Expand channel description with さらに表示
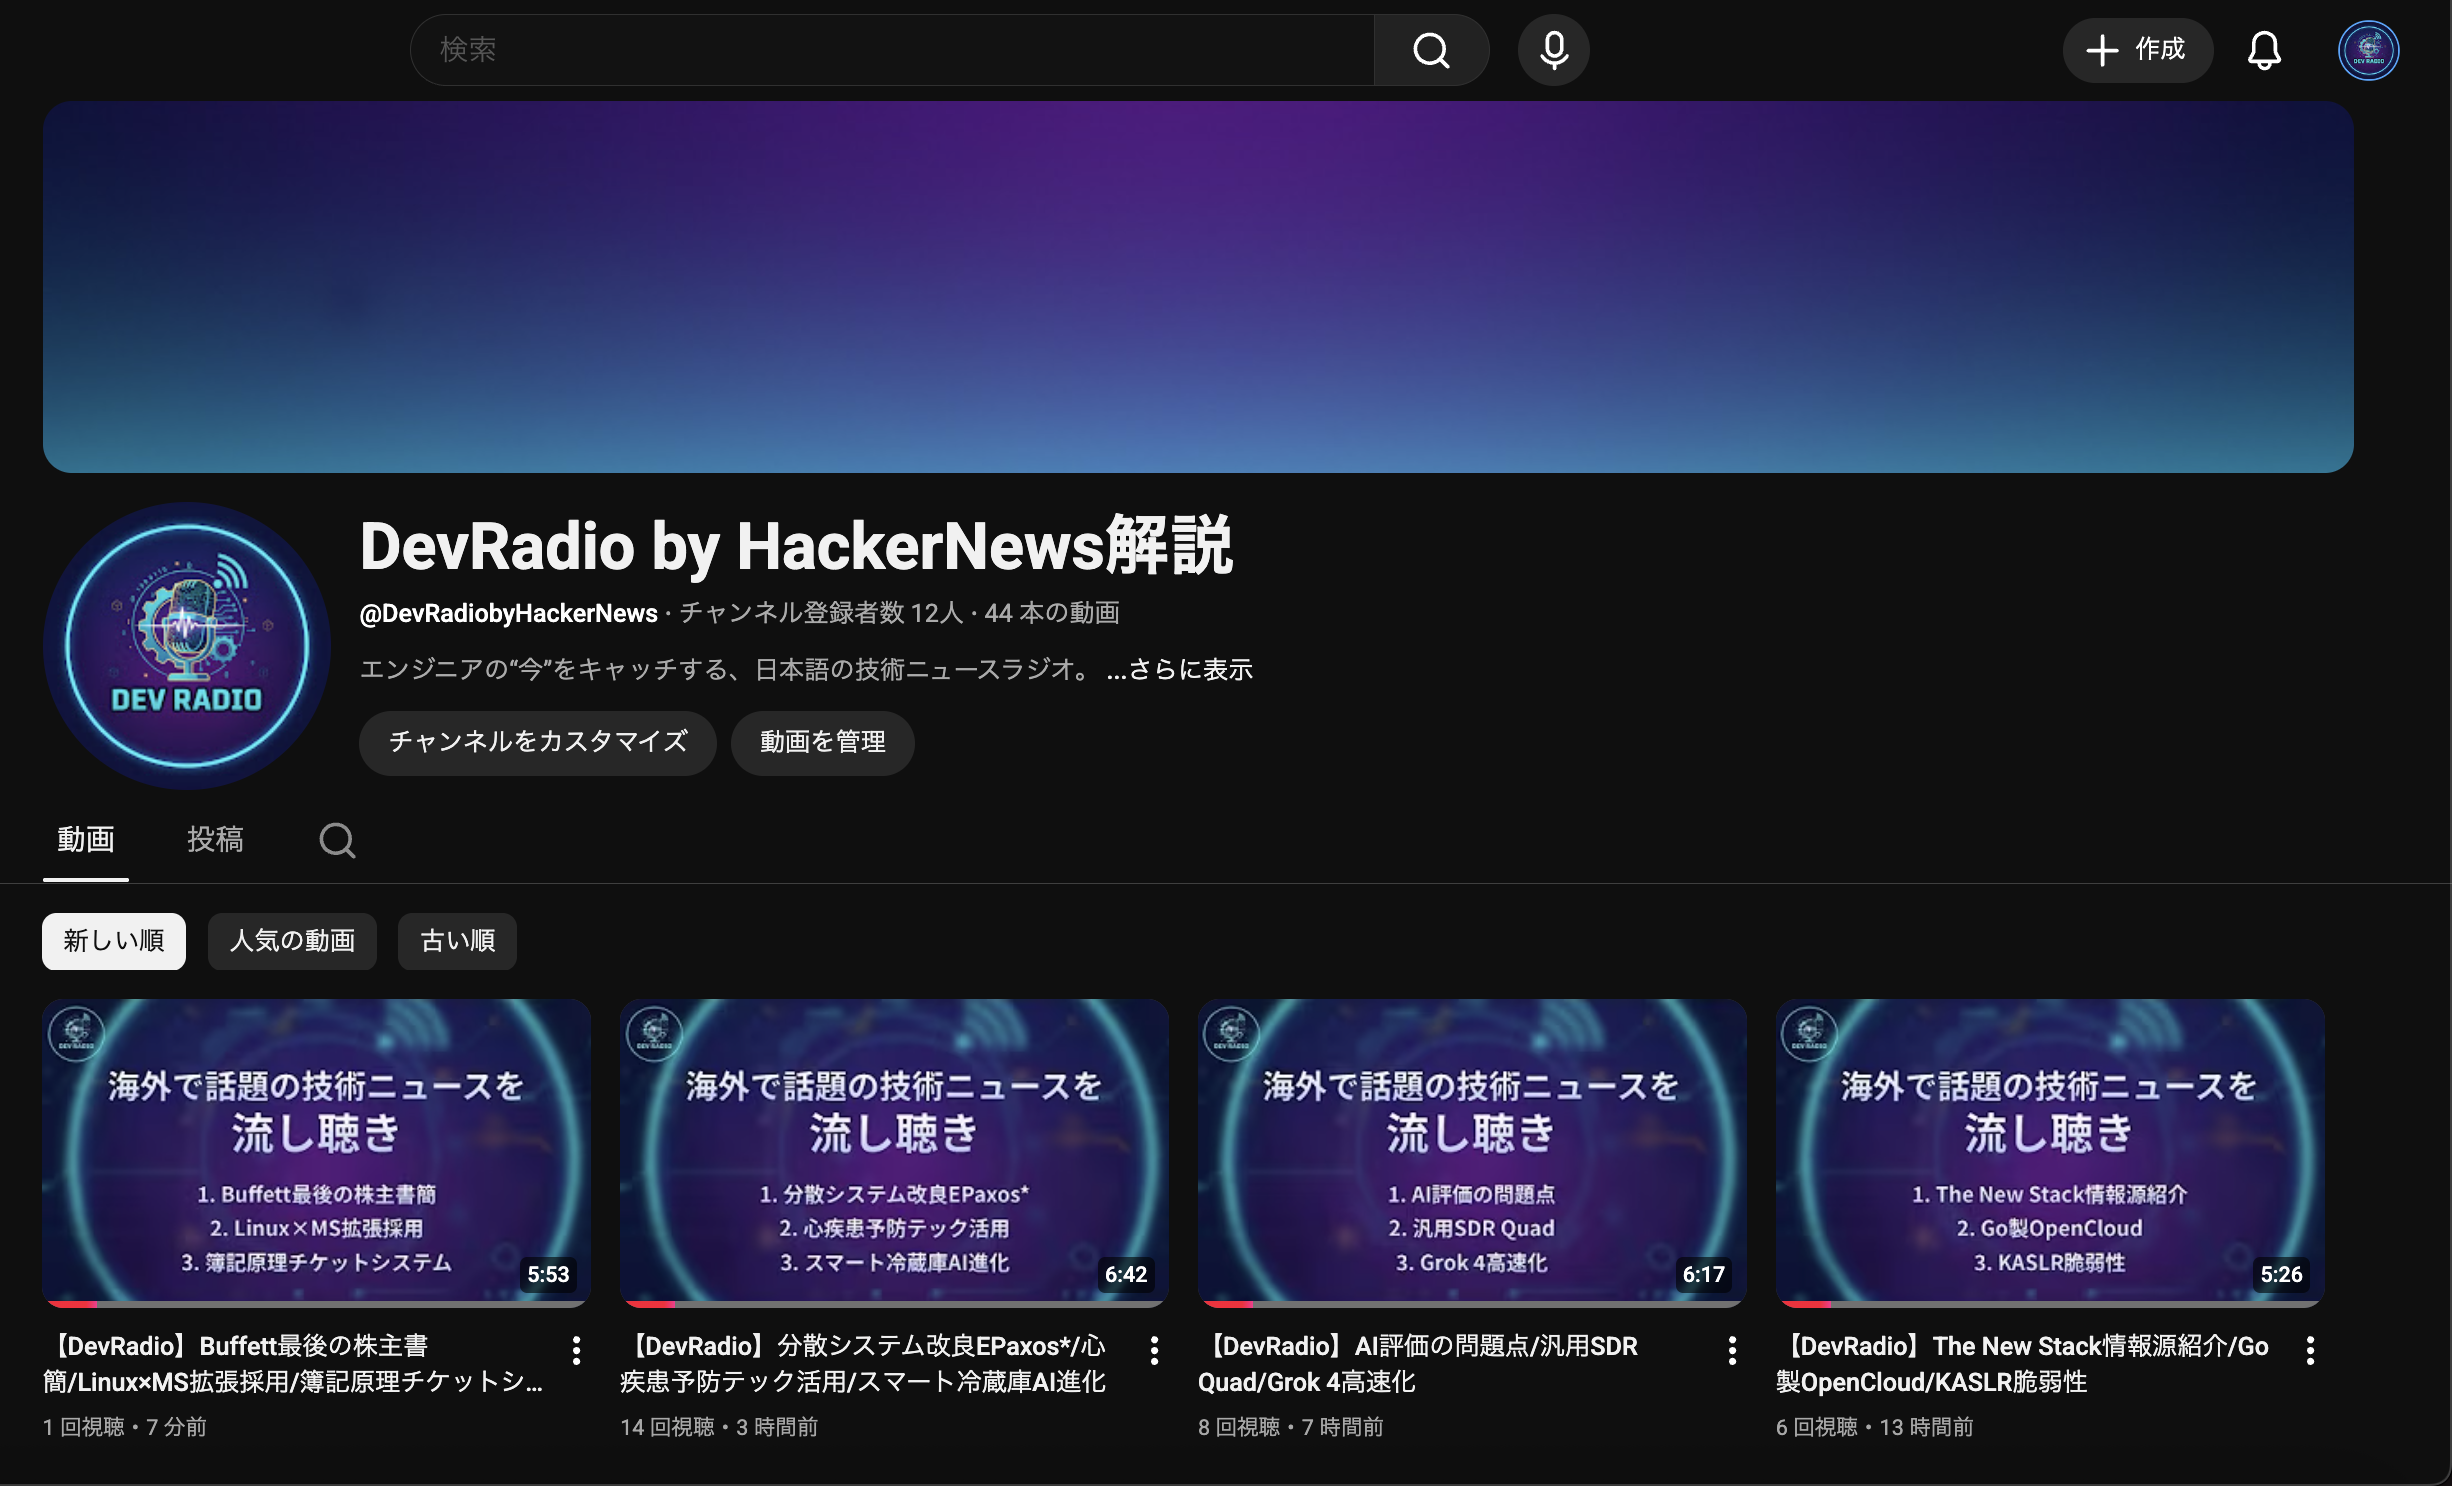 1180,669
